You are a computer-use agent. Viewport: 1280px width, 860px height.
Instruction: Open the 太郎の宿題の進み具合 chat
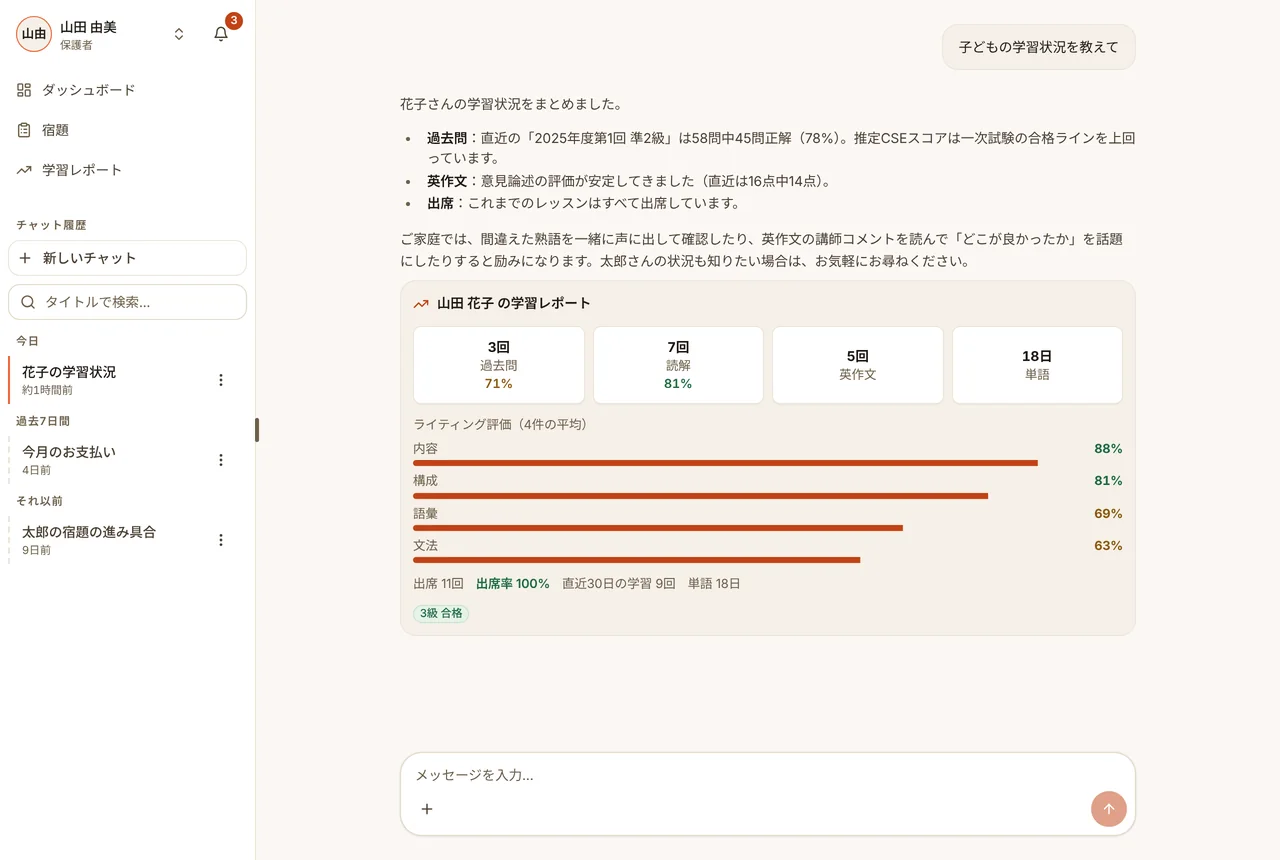pos(110,540)
